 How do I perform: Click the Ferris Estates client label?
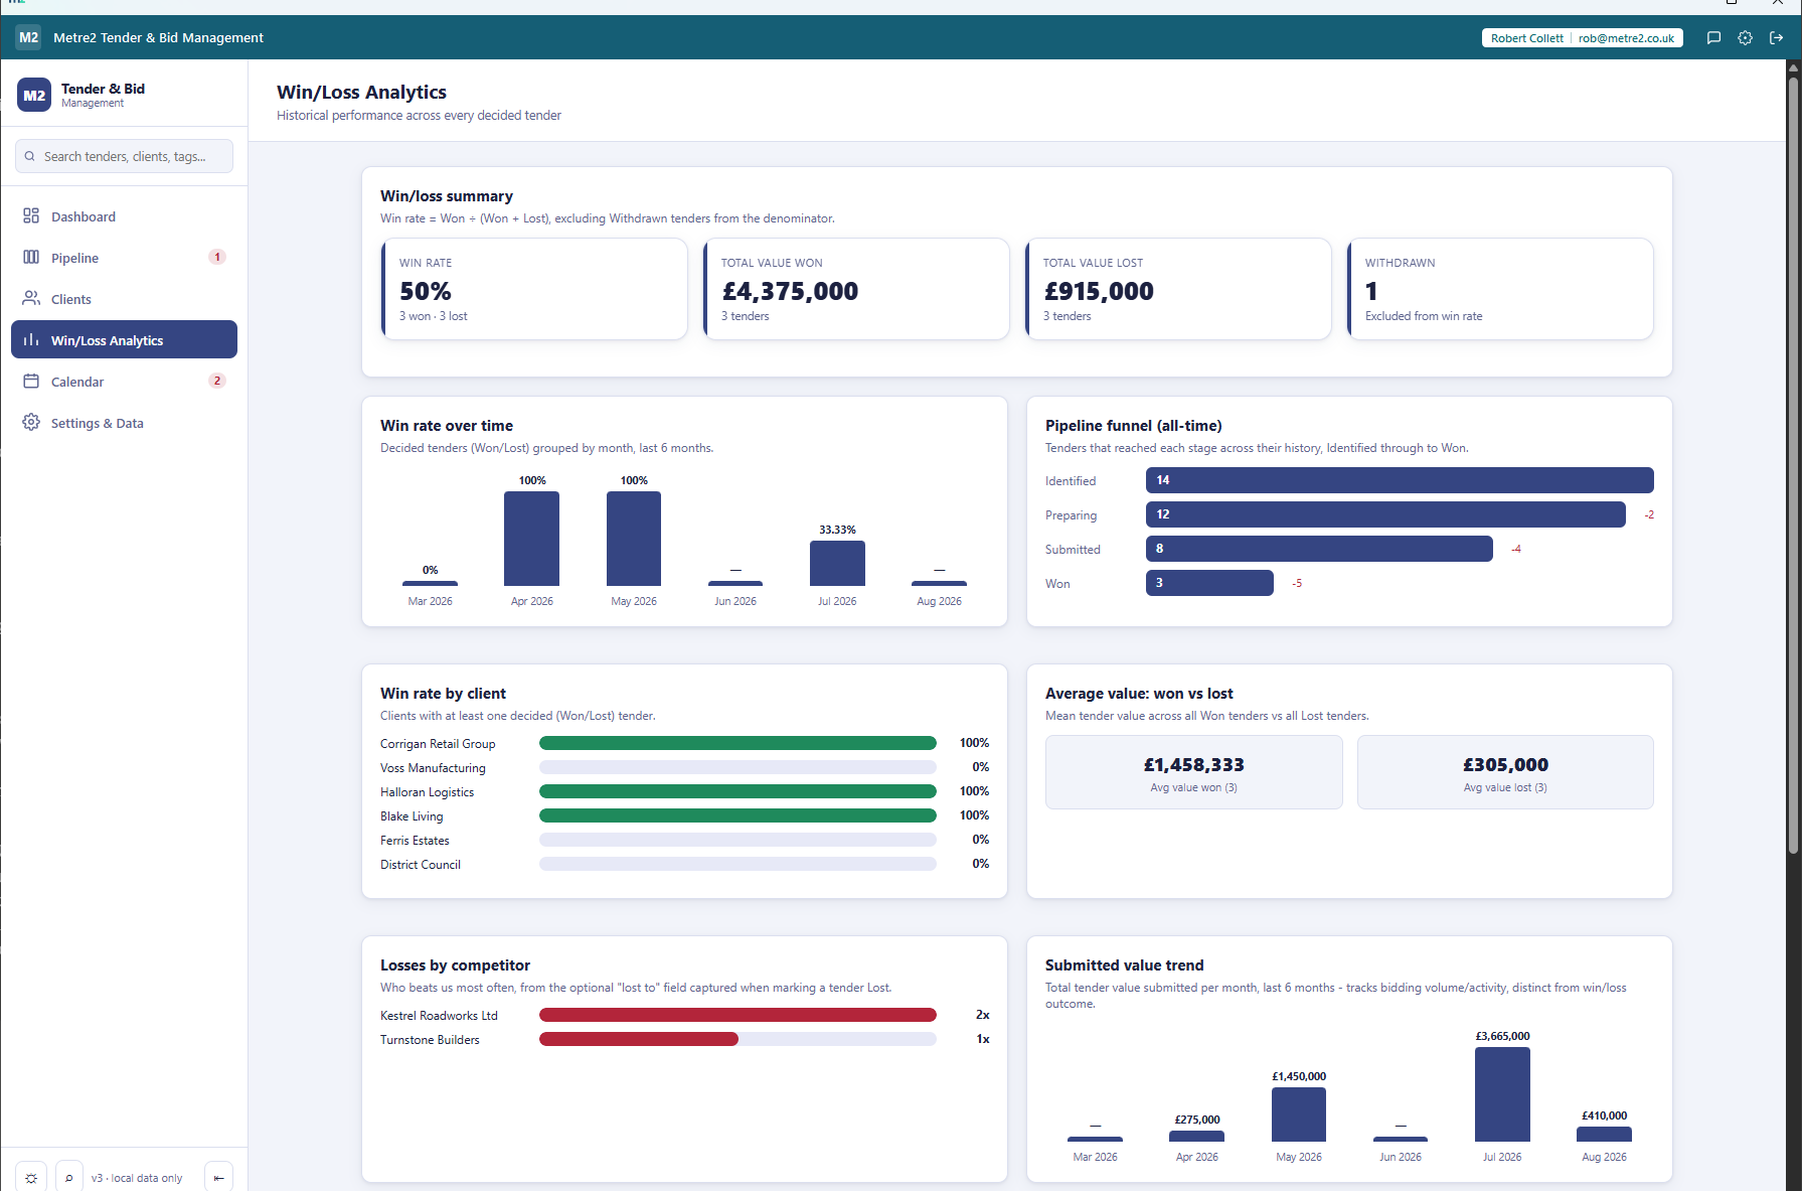coord(415,840)
